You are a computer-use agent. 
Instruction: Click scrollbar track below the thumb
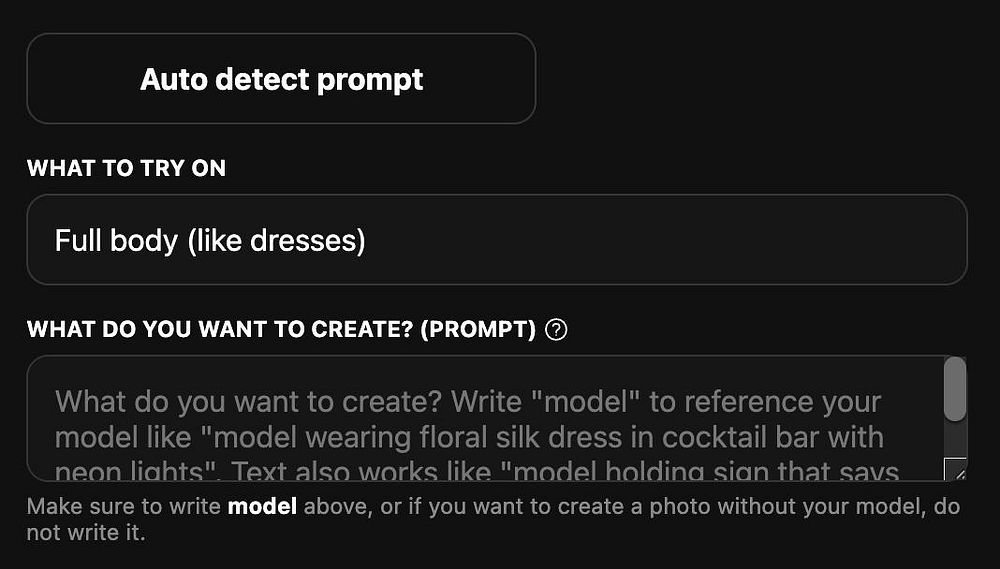(x=955, y=438)
